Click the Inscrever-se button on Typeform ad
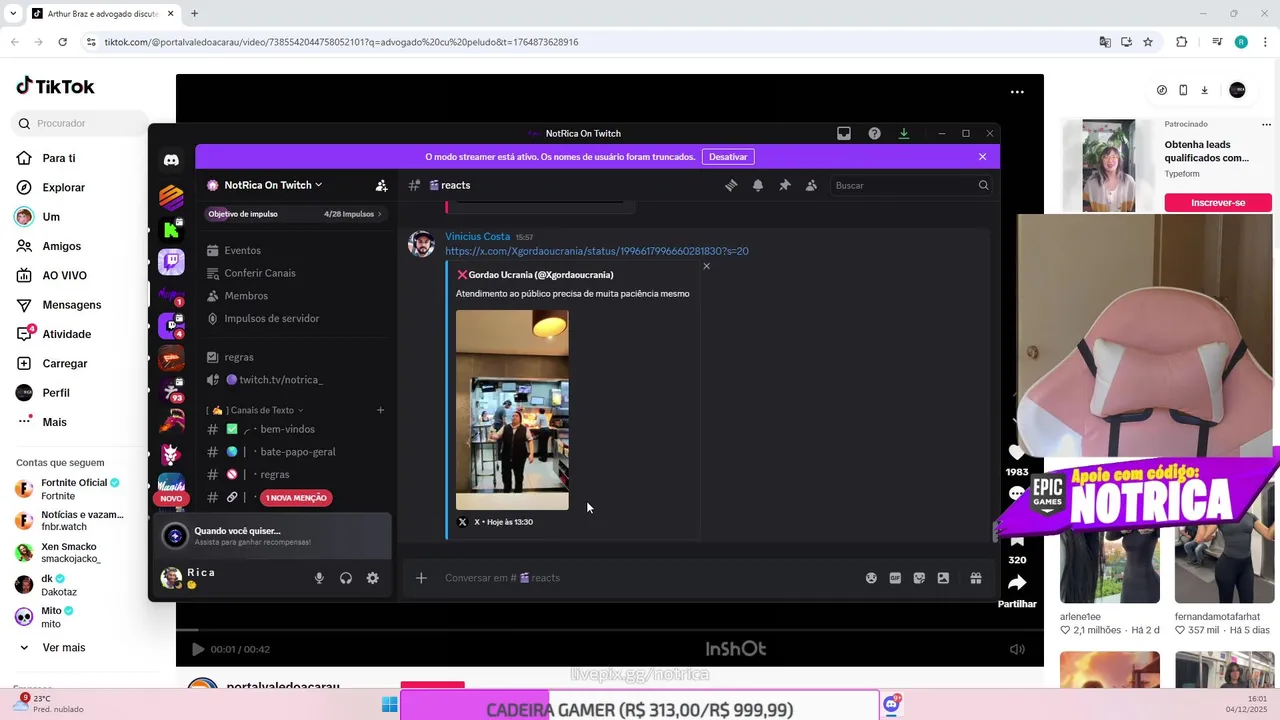 [x=1218, y=203]
